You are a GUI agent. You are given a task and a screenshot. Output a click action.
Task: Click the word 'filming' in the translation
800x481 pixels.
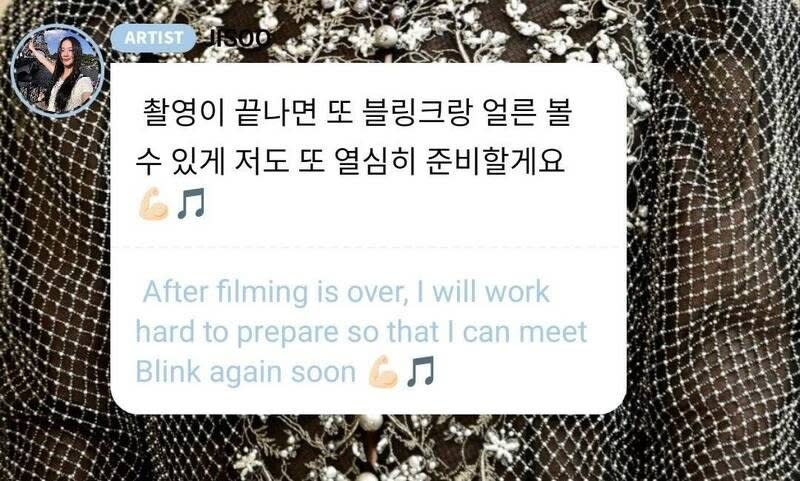[x=262, y=293]
